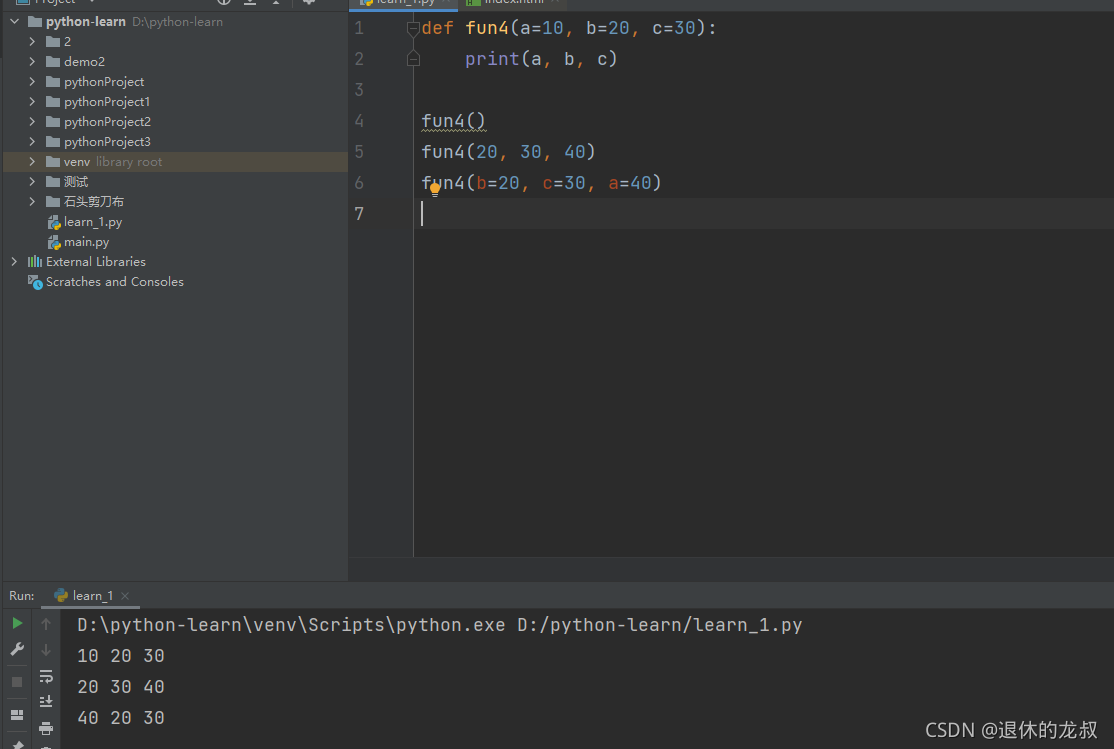The width and height of the screenshot is (1114, 749).
Task: Select the pythonProject1 folder row
Action: 175,101
